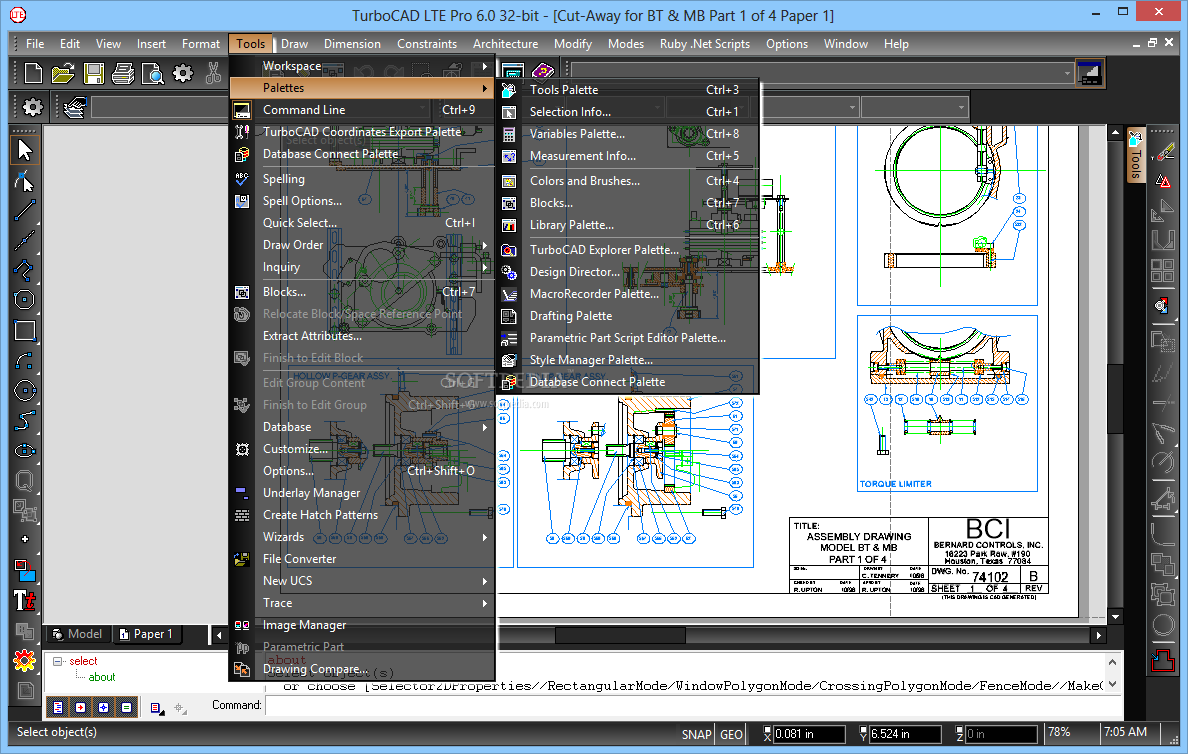
Task: Click the red sun-shaped icon at bottom left
Action: (24, 661)
